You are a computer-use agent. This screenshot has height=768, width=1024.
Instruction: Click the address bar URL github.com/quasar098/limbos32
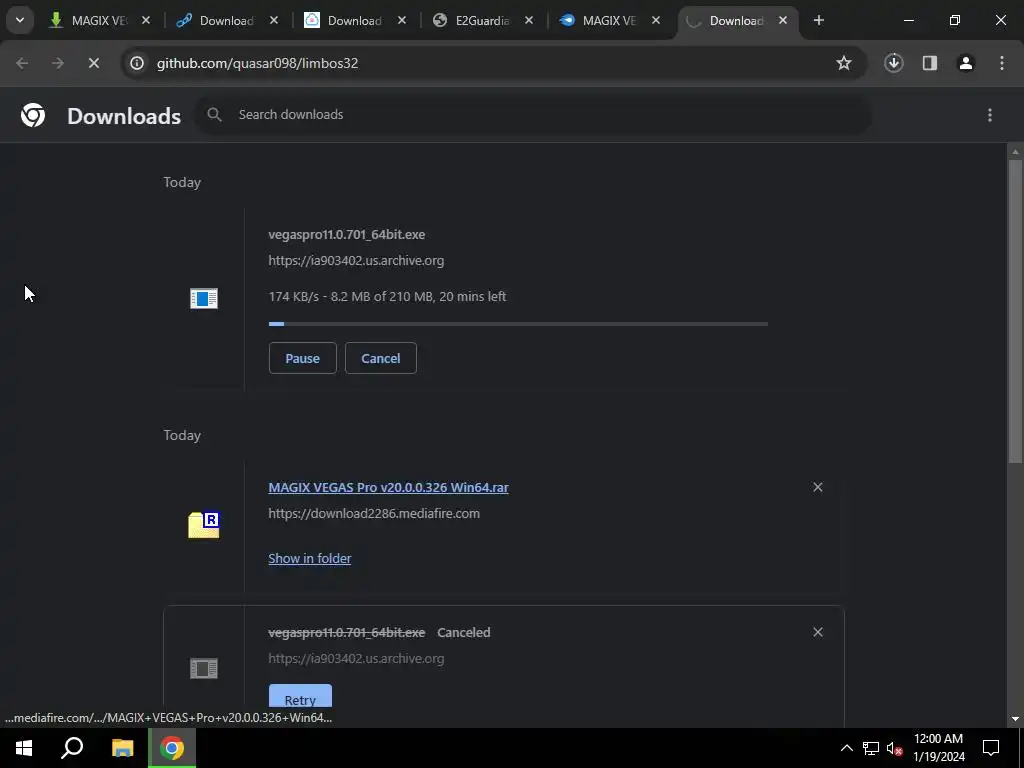257,63
